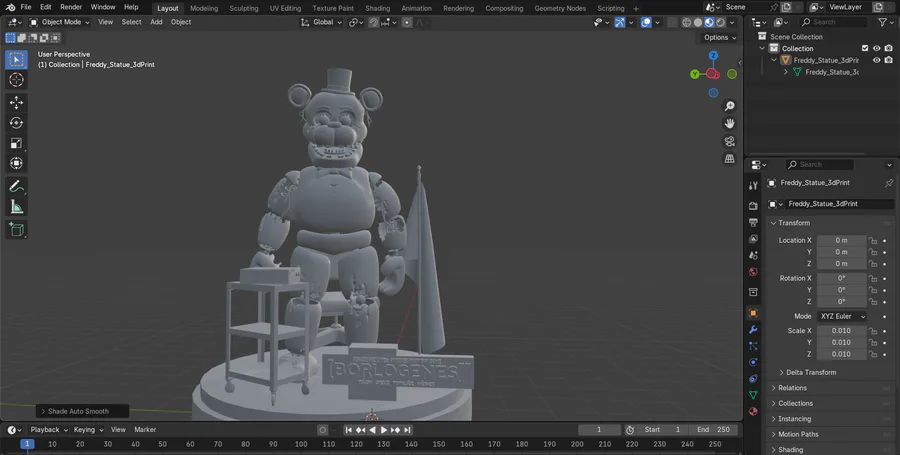The width and height of the screenshot is (900, 455).
Task: Click the Shade Auto Smooth operator panel
Action: [x=83, y=411]
